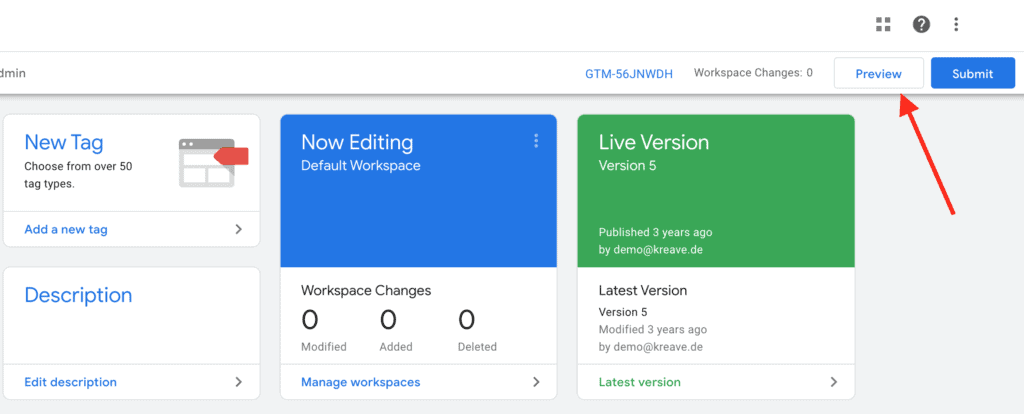
Task: Click Workspace Changes title in blue card
Action: [366, 291]
